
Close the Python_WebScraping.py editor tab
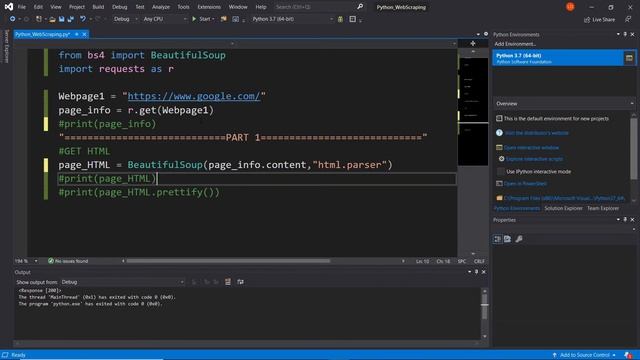click(x=84, y=34)
